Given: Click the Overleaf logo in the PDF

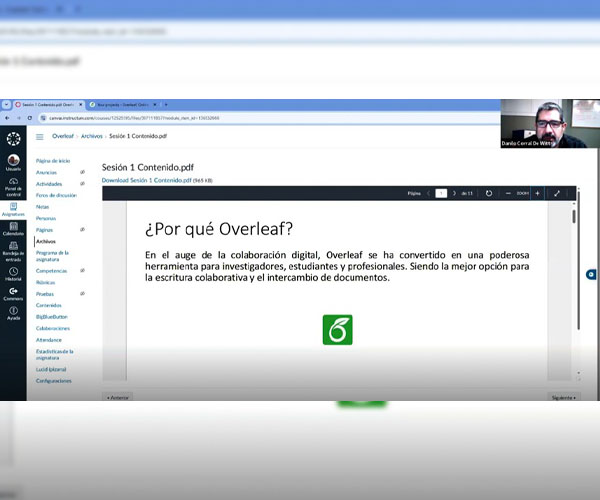Looking at the screenshot, I should pyautogui.click(x=338, y=330).
